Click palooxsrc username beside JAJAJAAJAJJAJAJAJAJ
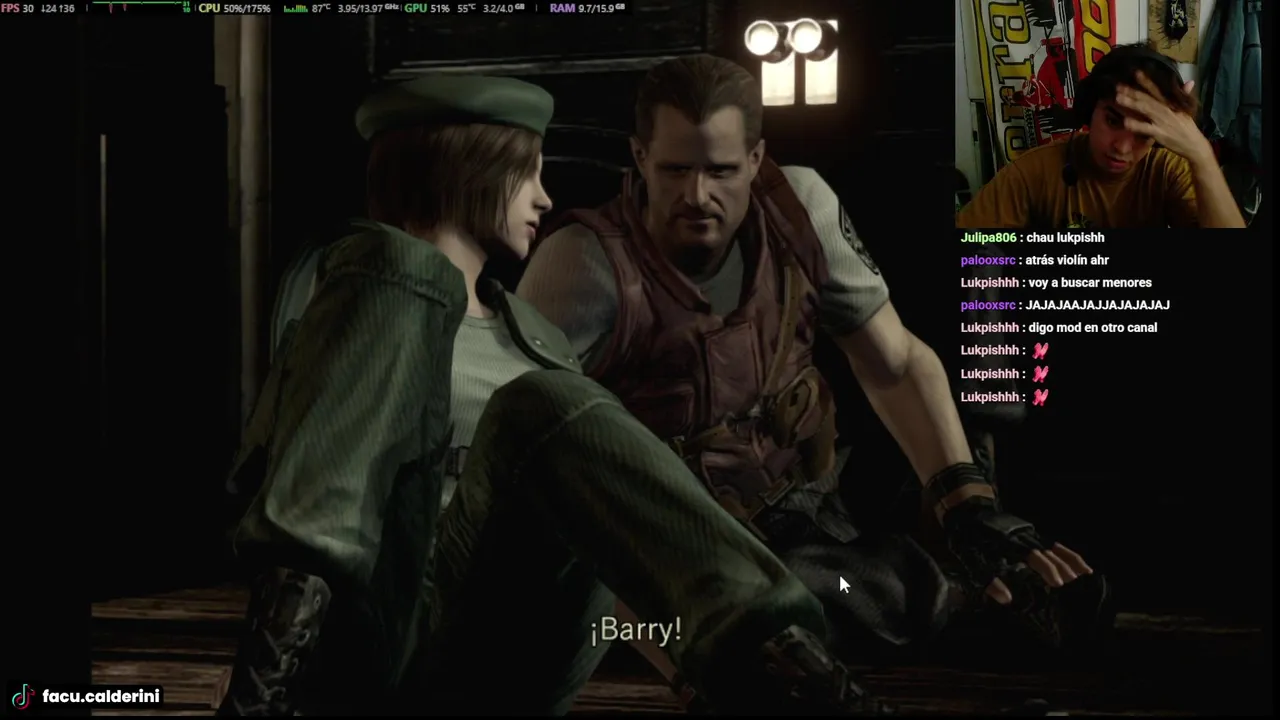1280x720 pixels. (x=988, y=305)
